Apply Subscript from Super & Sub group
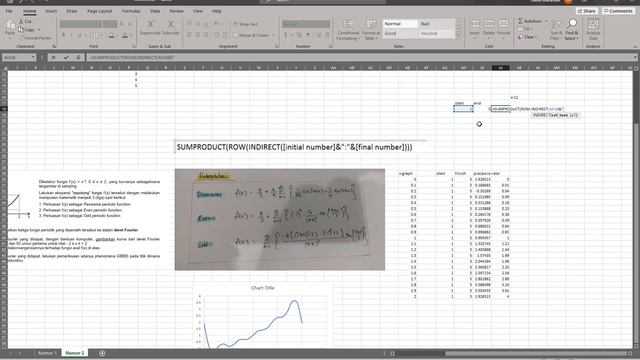The height and width of the screenshot is (360, 640). (x=171, y=27)
